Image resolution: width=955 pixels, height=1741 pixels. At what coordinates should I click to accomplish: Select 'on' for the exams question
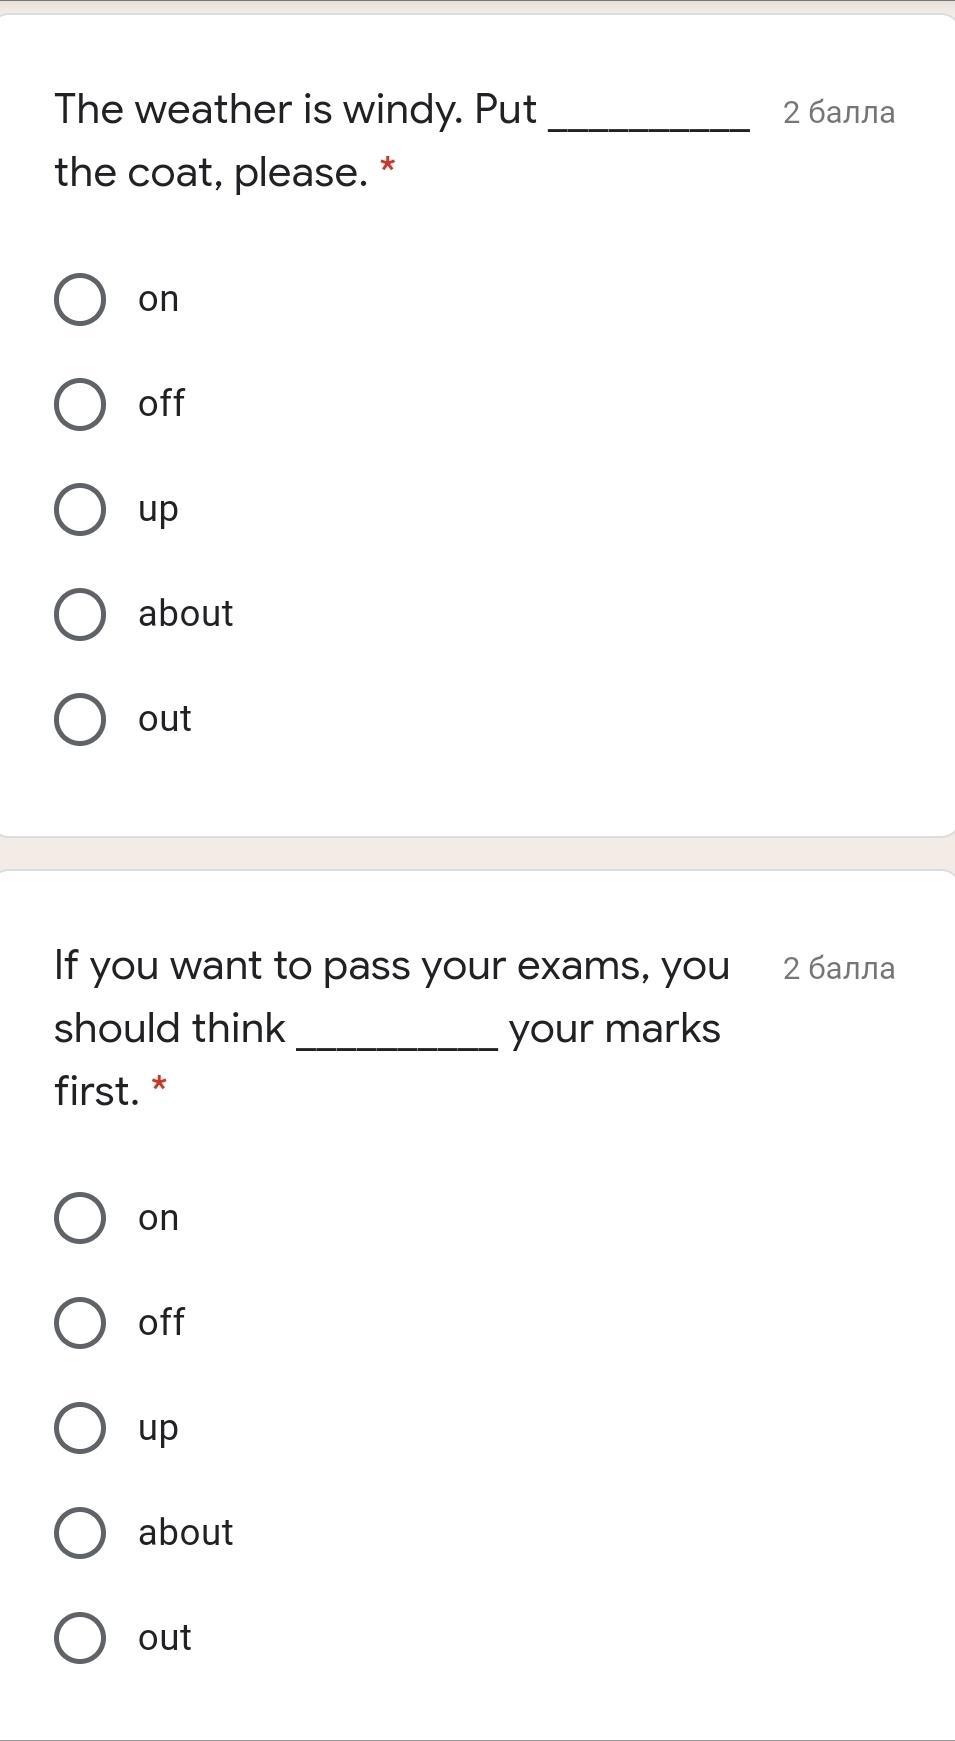point(80,1218)
